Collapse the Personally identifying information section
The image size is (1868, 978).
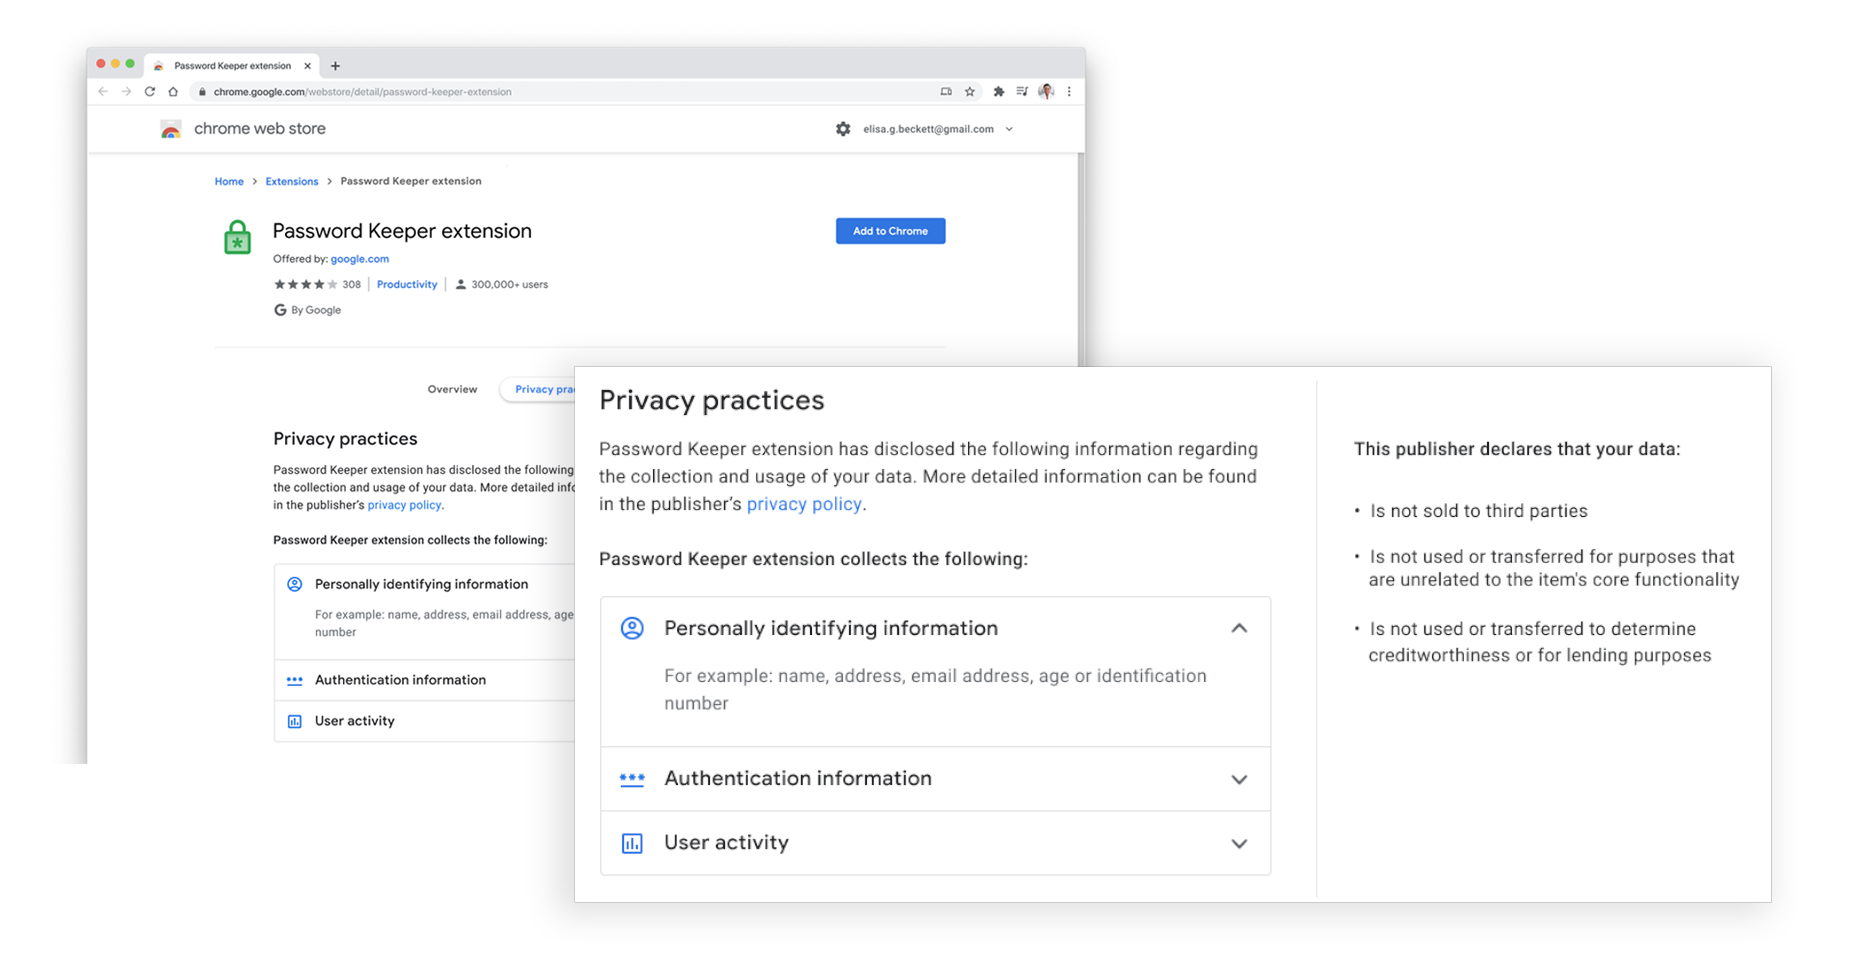(1239, 629)
